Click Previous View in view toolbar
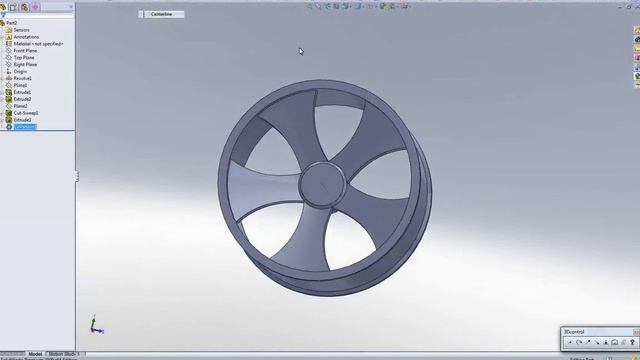The image size is (640, 360). pyautogui.click(x=328, y=7)
